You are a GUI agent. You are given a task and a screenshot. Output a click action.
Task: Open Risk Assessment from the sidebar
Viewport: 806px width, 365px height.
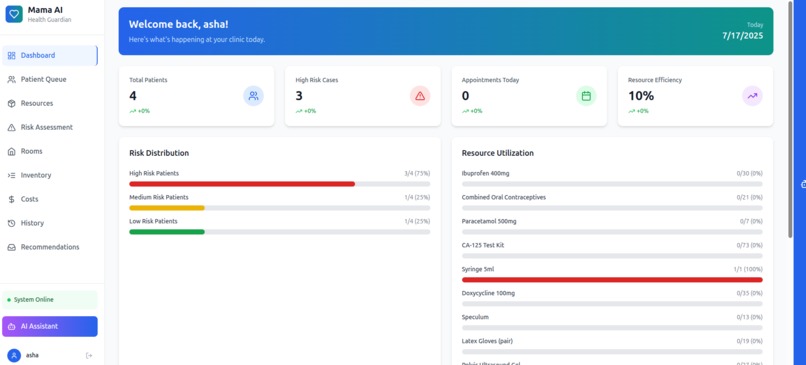coord(50,127)
